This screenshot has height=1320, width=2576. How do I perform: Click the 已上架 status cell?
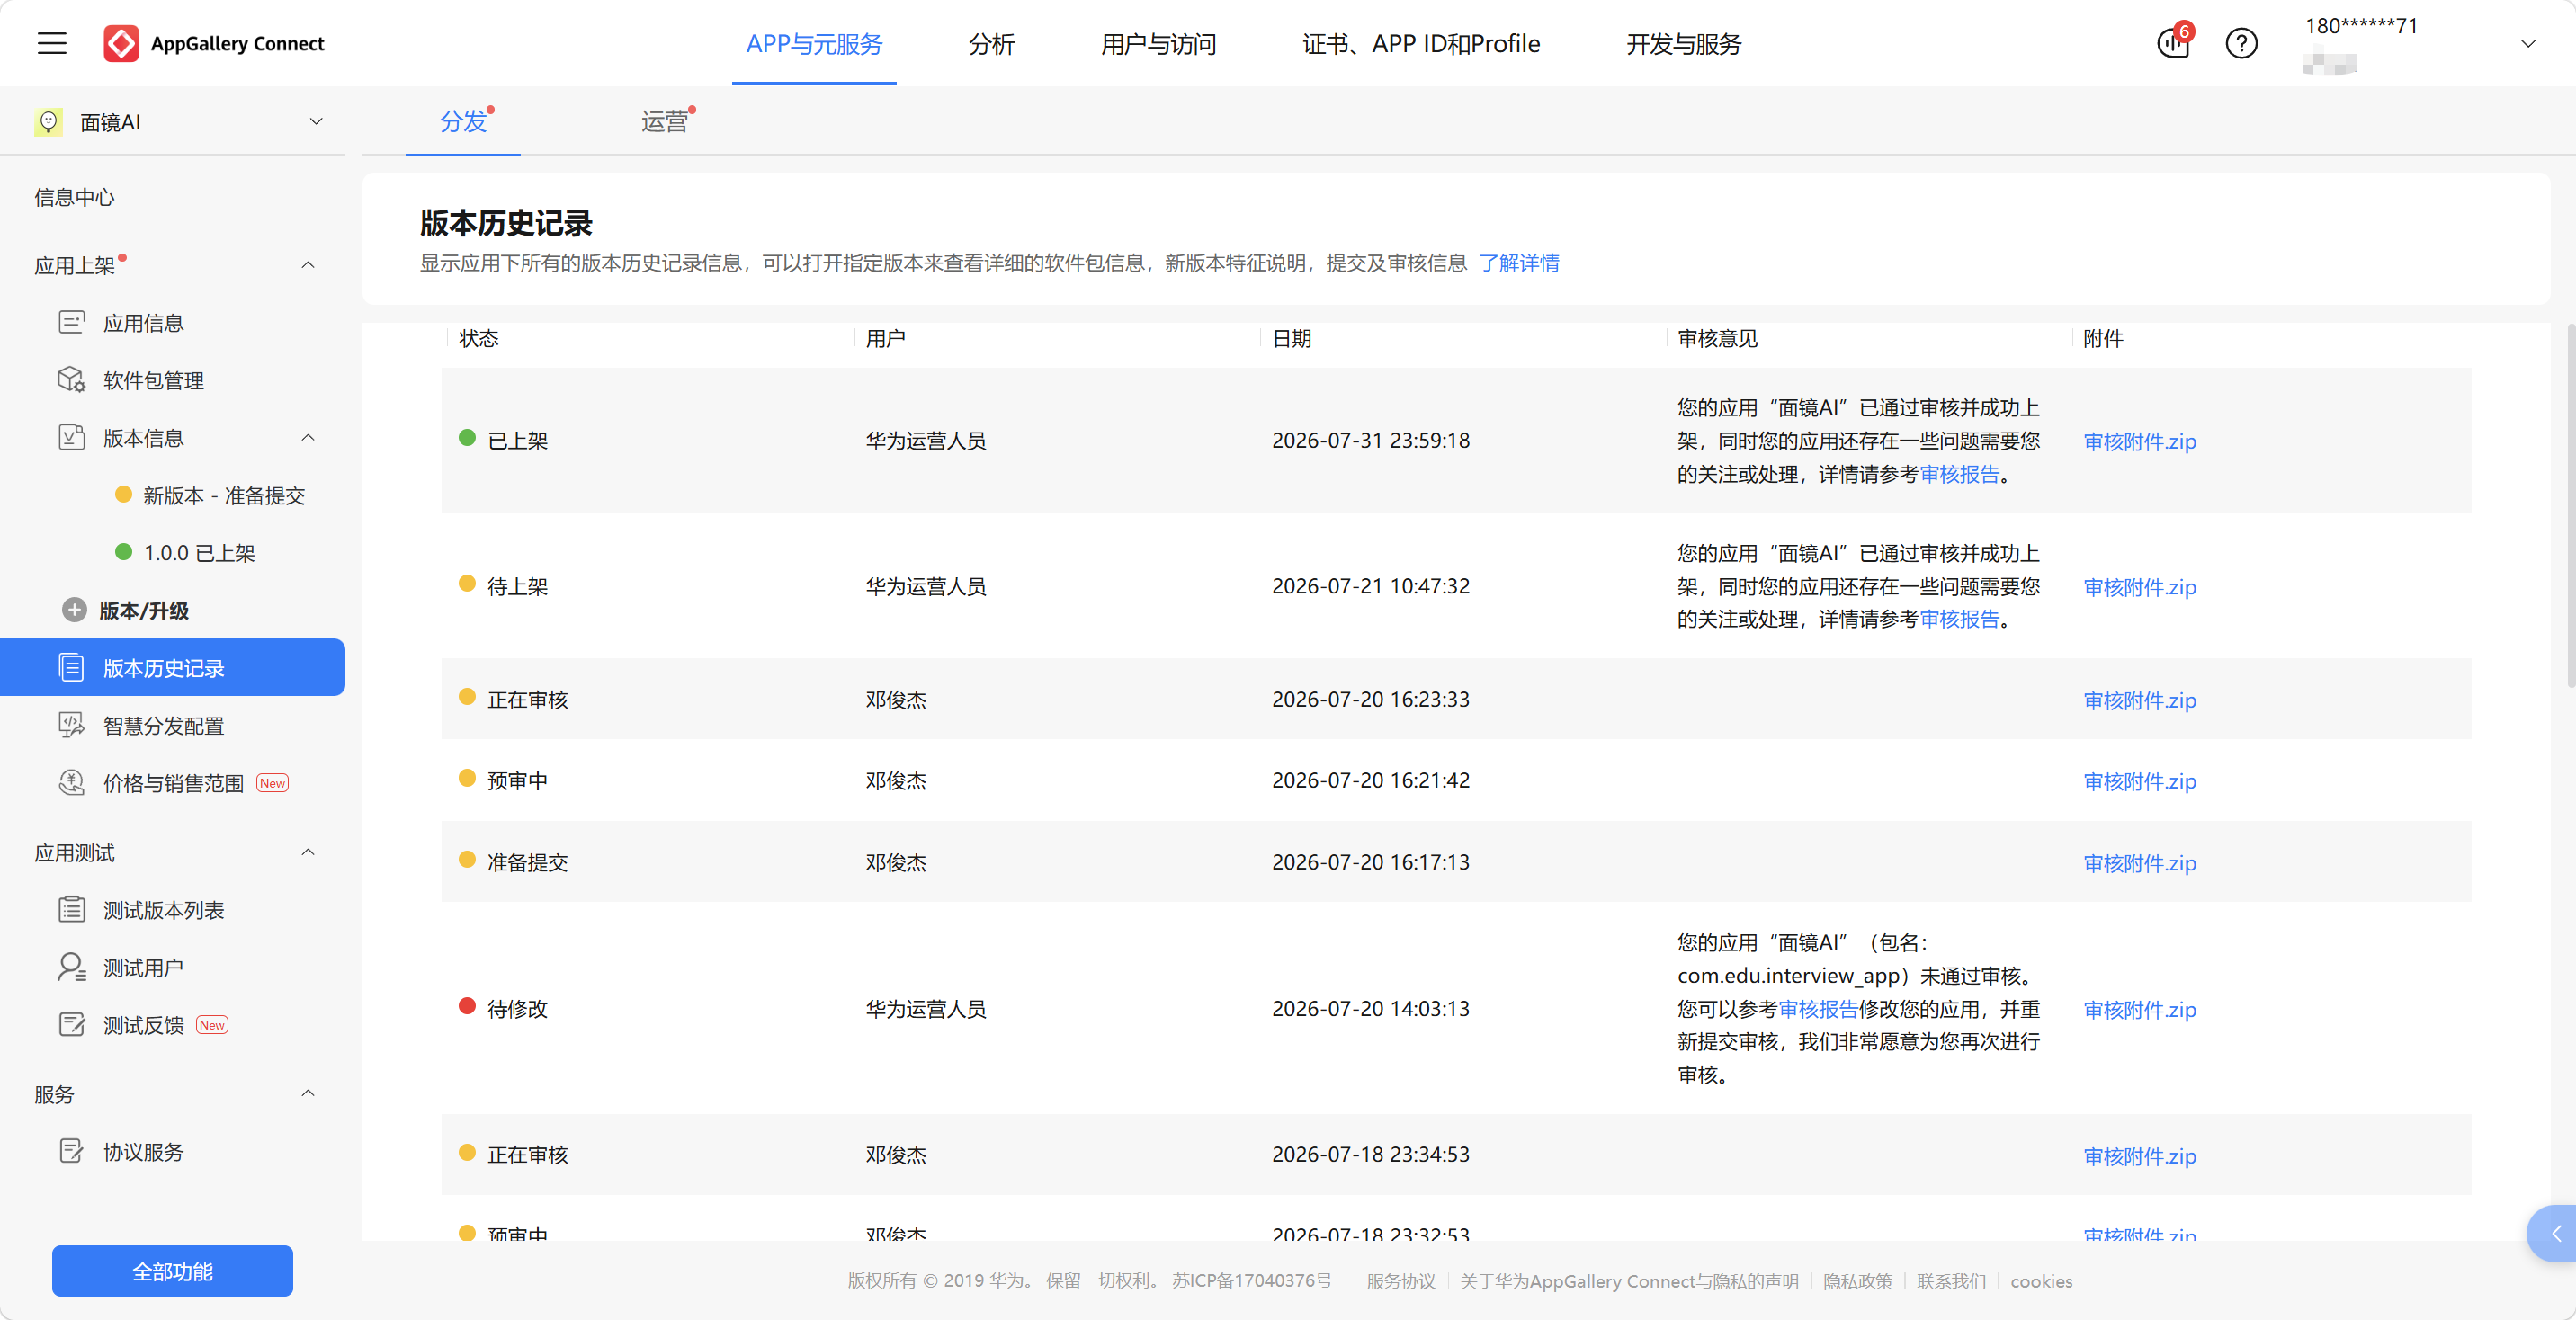pyautogui.click(x=517, y=440)
